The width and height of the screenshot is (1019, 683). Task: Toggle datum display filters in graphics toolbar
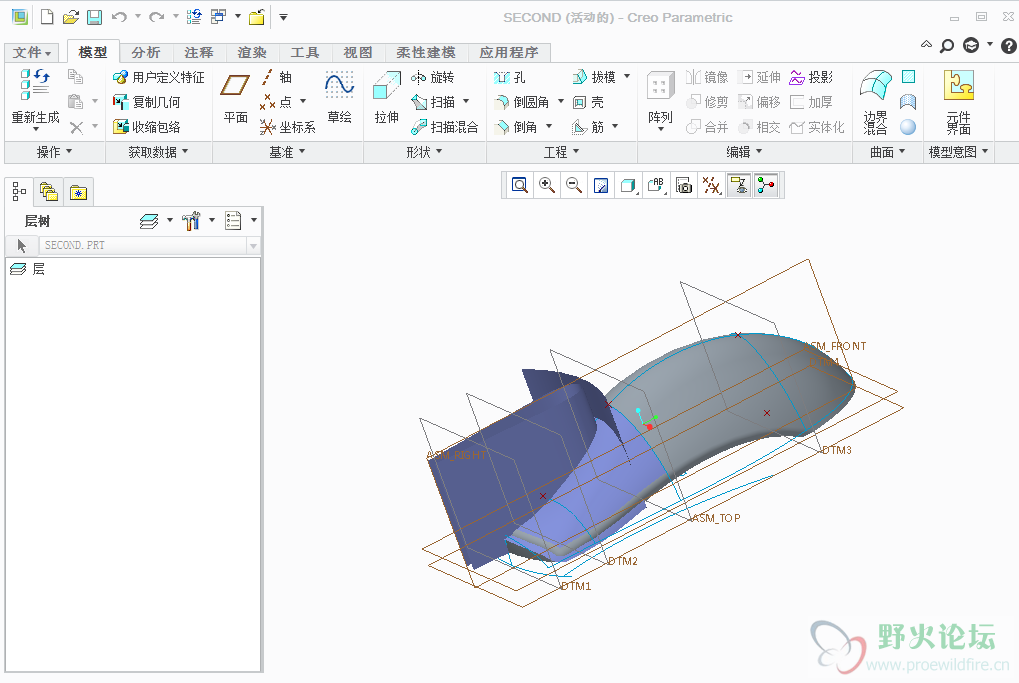(712, 186)
